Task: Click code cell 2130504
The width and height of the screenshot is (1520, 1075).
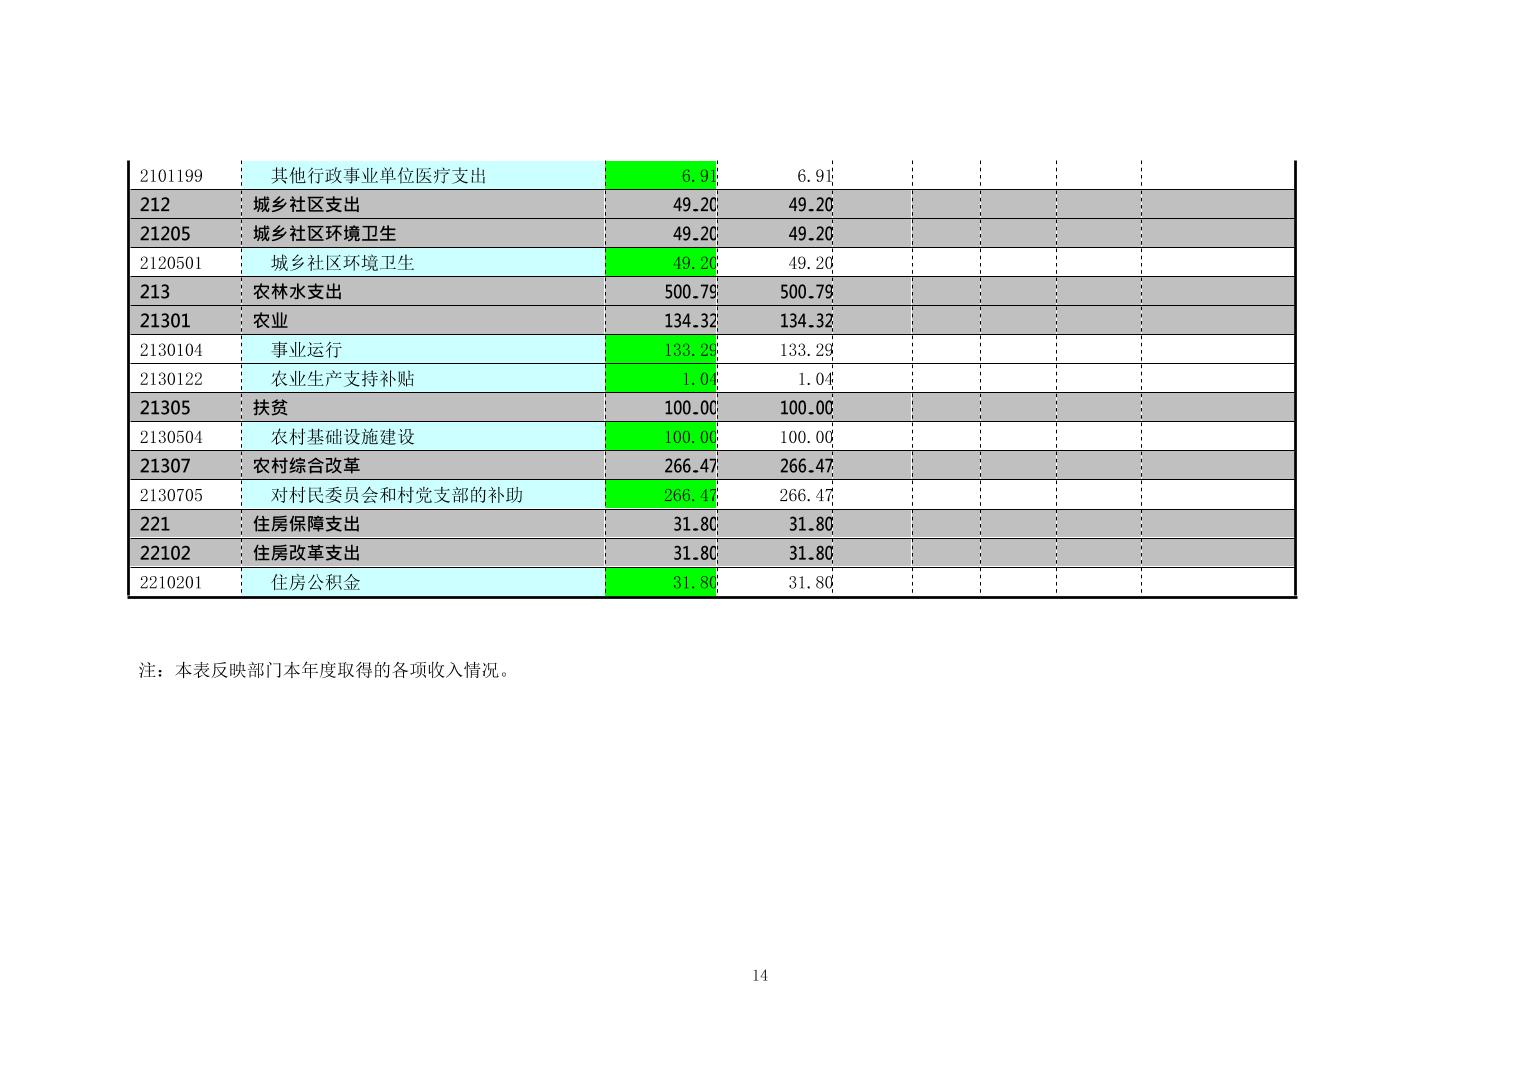Action: click(186, 436)
